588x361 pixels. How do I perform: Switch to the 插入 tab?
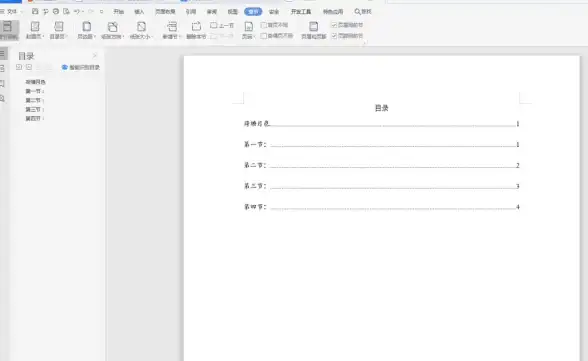pos(139,12)
